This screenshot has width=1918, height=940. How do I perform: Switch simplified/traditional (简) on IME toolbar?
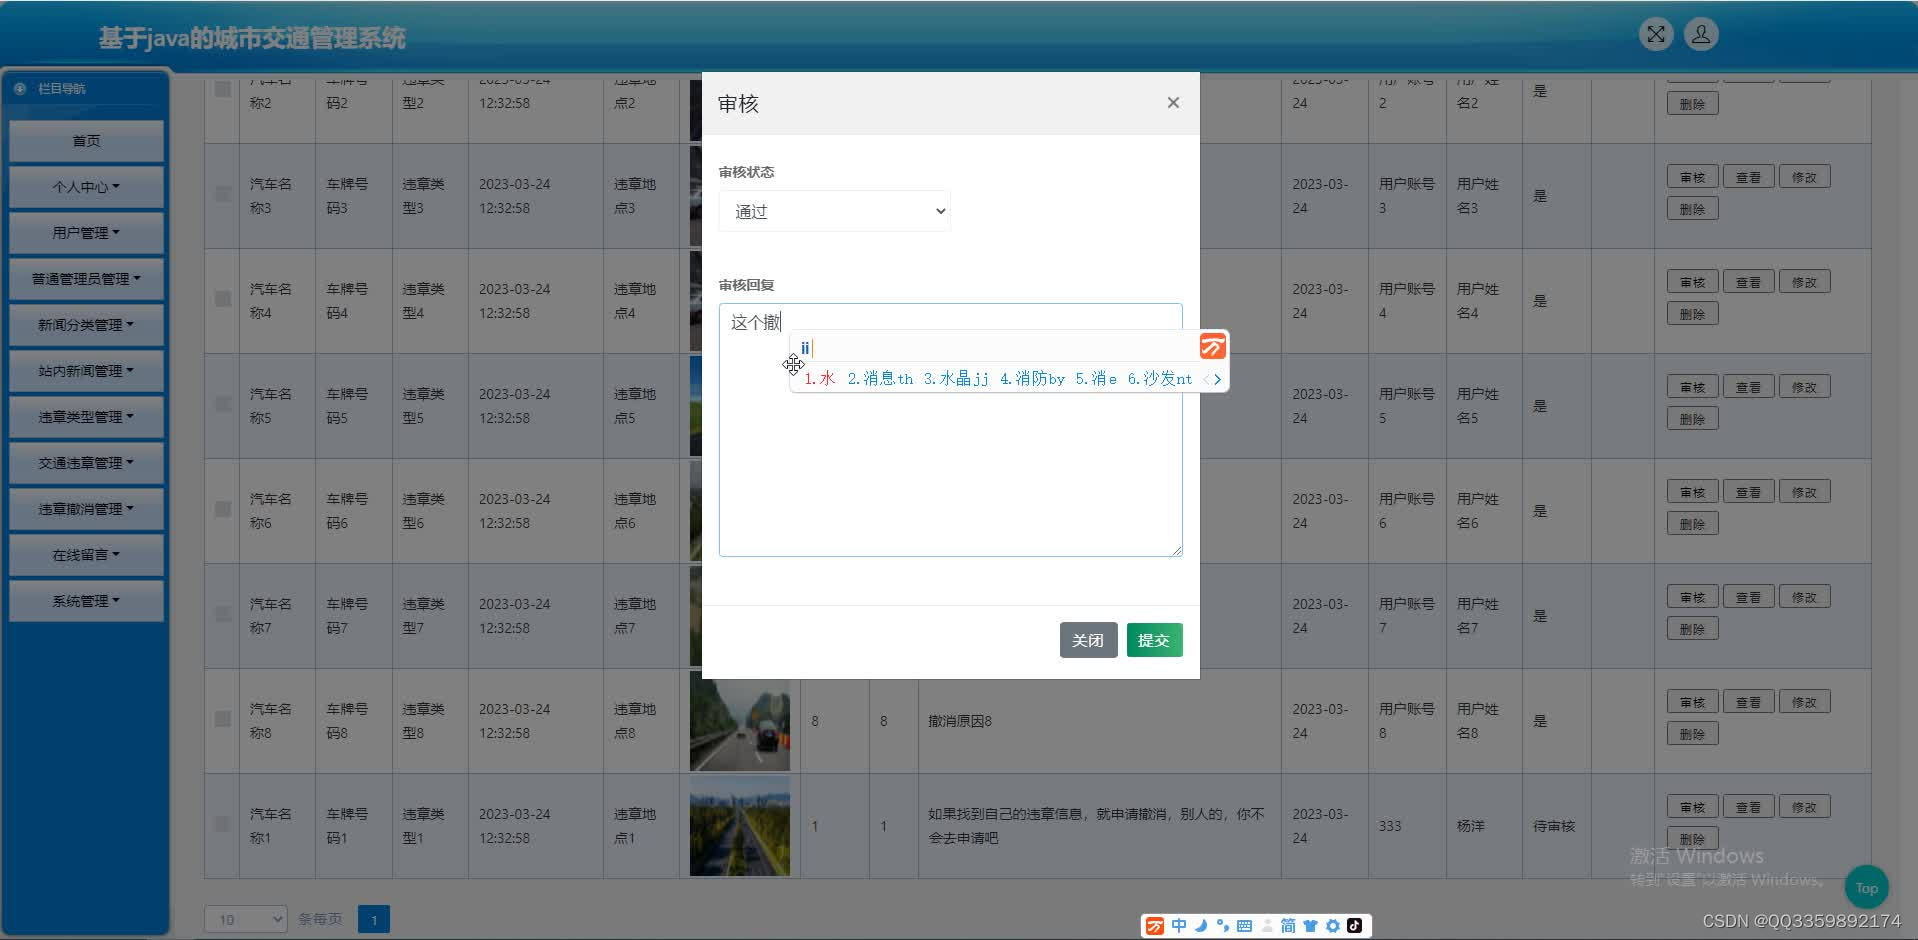tap(1288, 926)
